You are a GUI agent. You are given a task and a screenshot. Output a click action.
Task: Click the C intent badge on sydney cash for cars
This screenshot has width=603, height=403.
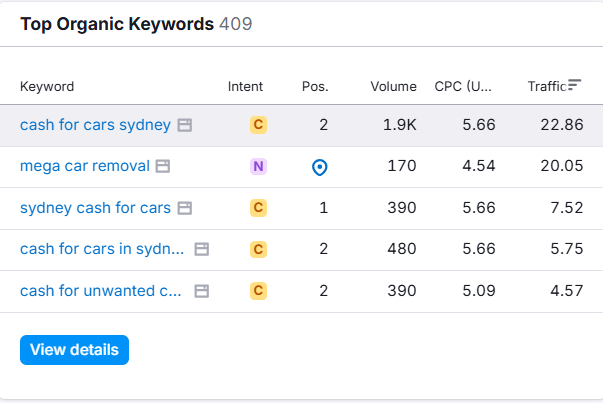258,208
